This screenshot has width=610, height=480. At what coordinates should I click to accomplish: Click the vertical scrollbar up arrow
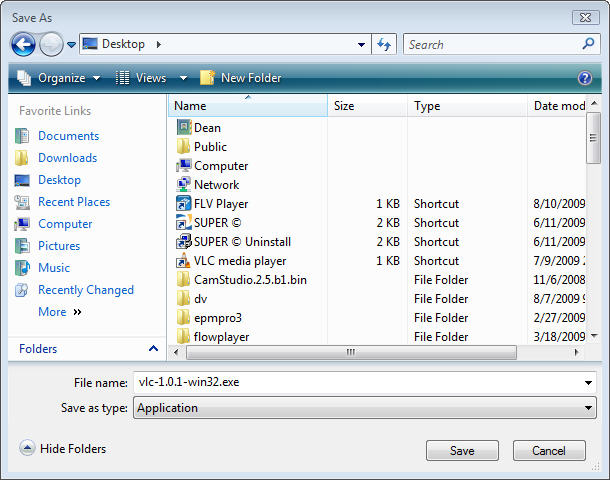594,103
